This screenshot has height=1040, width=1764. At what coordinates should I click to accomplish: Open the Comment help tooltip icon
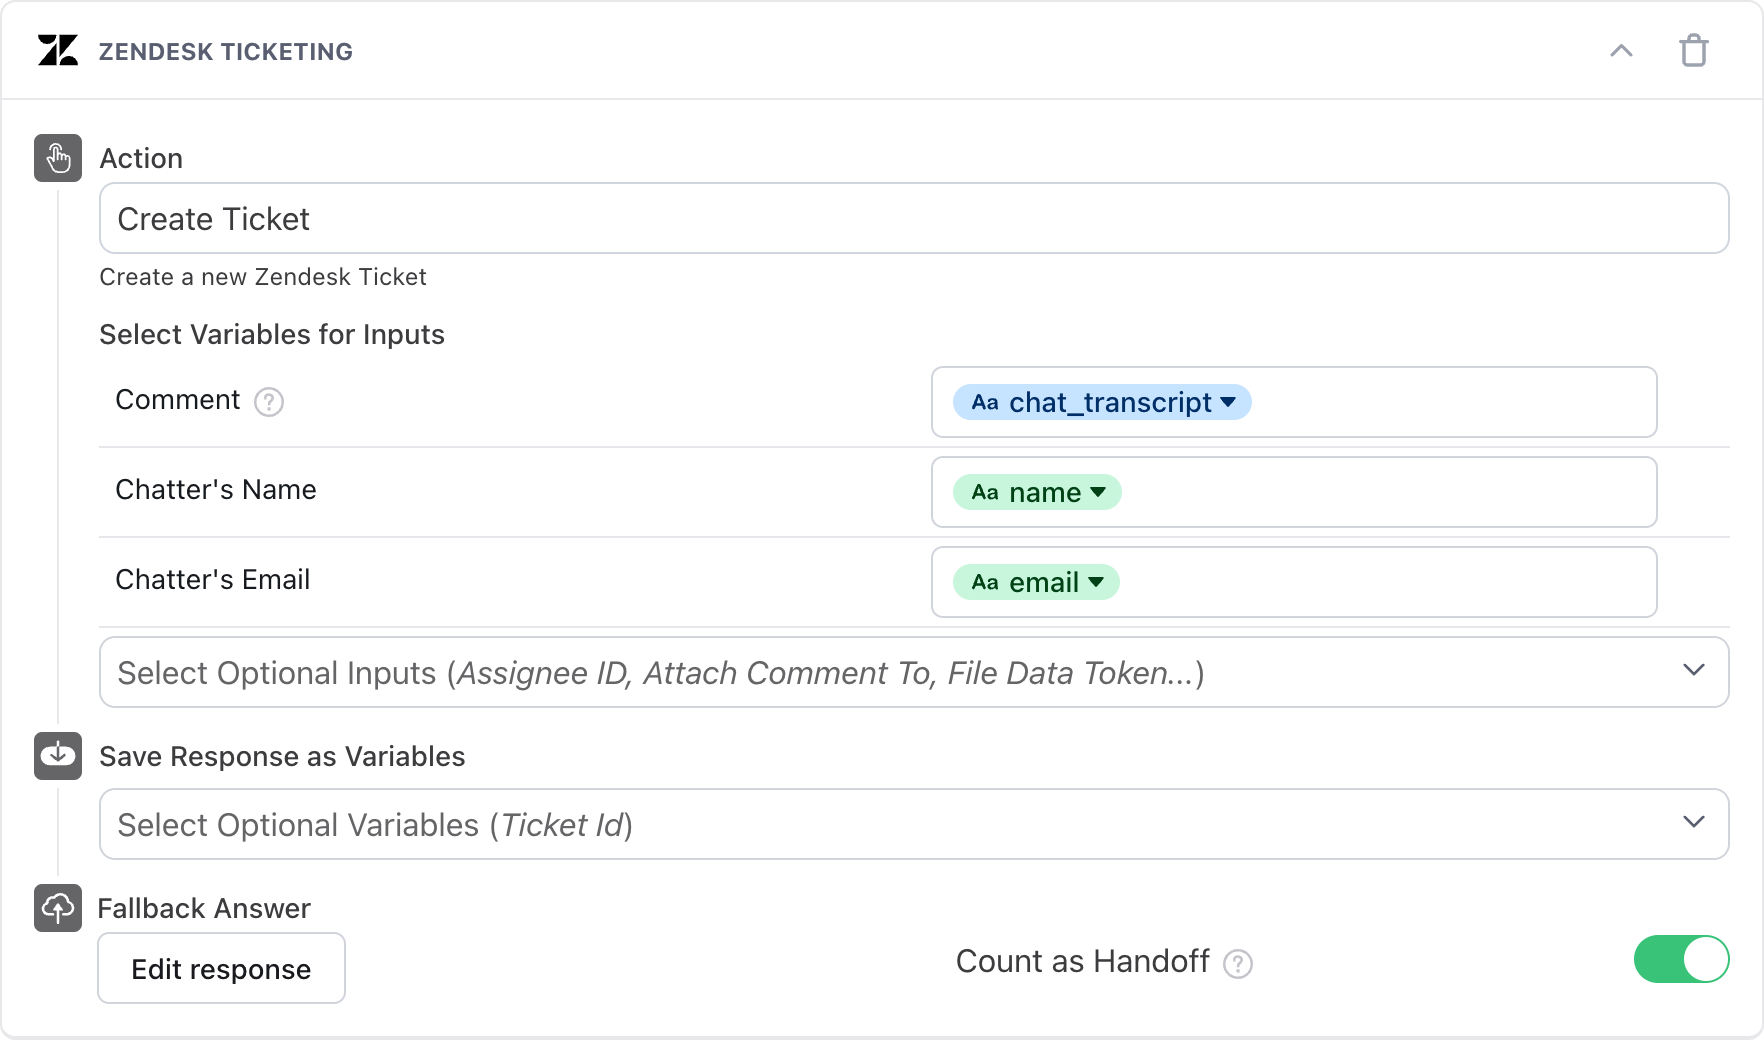(x=269, y=402)
